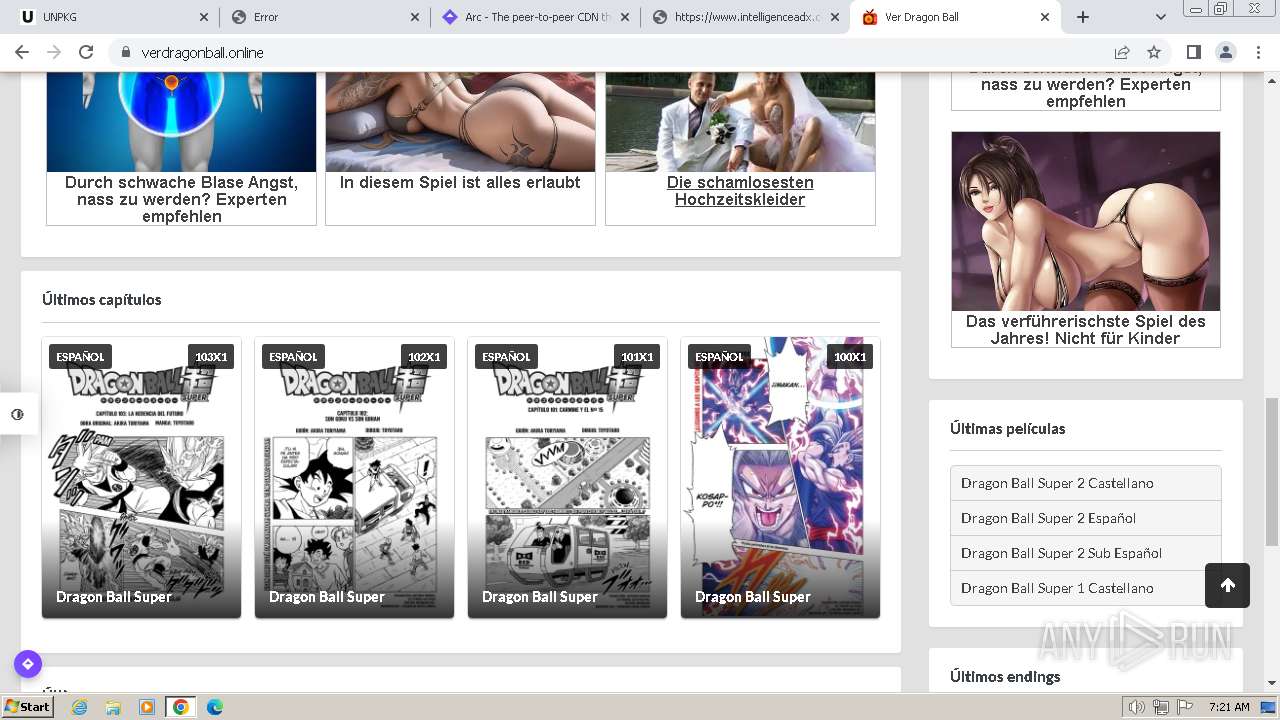
Task: Reload the current page
Action: [86, 52]
